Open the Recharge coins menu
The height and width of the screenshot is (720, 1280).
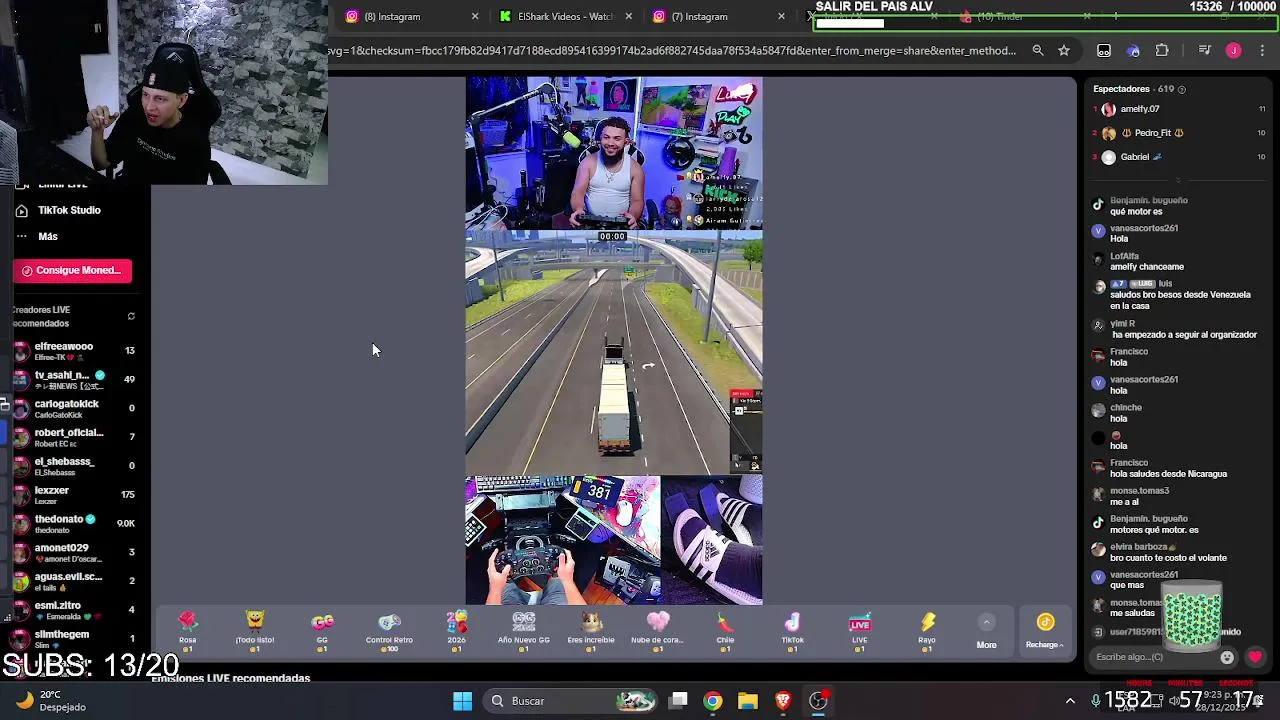[x=1045, y=632]
